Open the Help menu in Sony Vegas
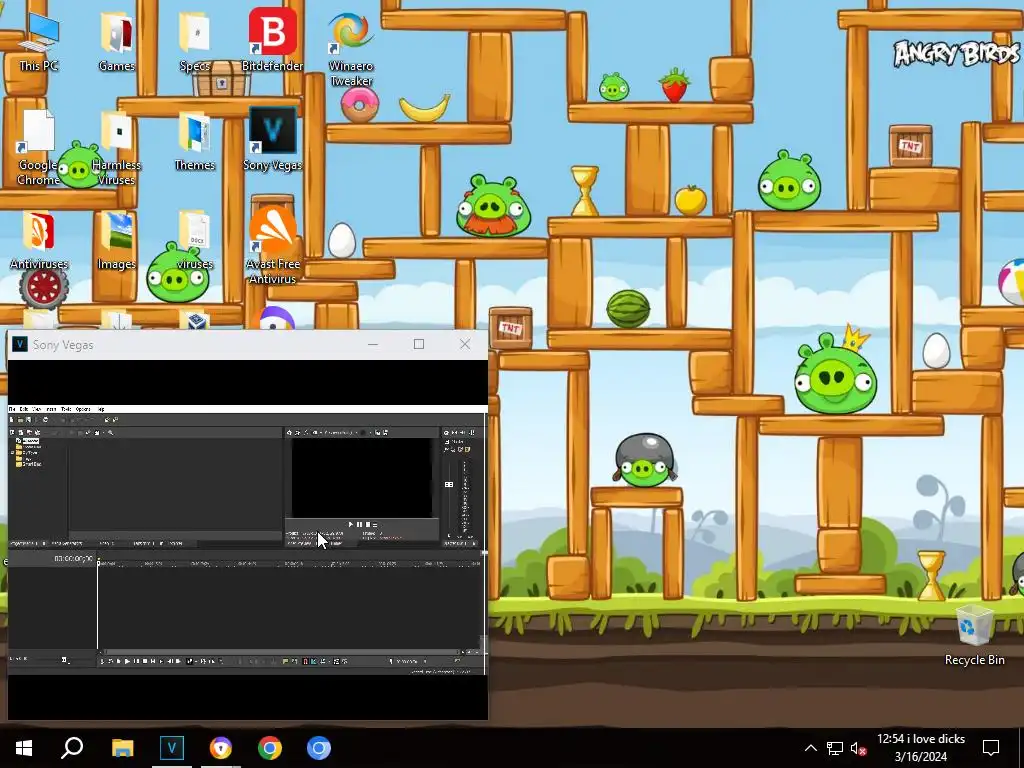Screen dimensions: 1024x768 click(x=101, y=409)
